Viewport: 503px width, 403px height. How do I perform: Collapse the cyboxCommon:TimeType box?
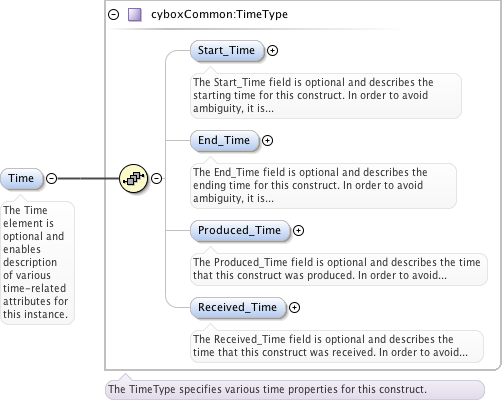pyautogui.click(x=114, y=15)
